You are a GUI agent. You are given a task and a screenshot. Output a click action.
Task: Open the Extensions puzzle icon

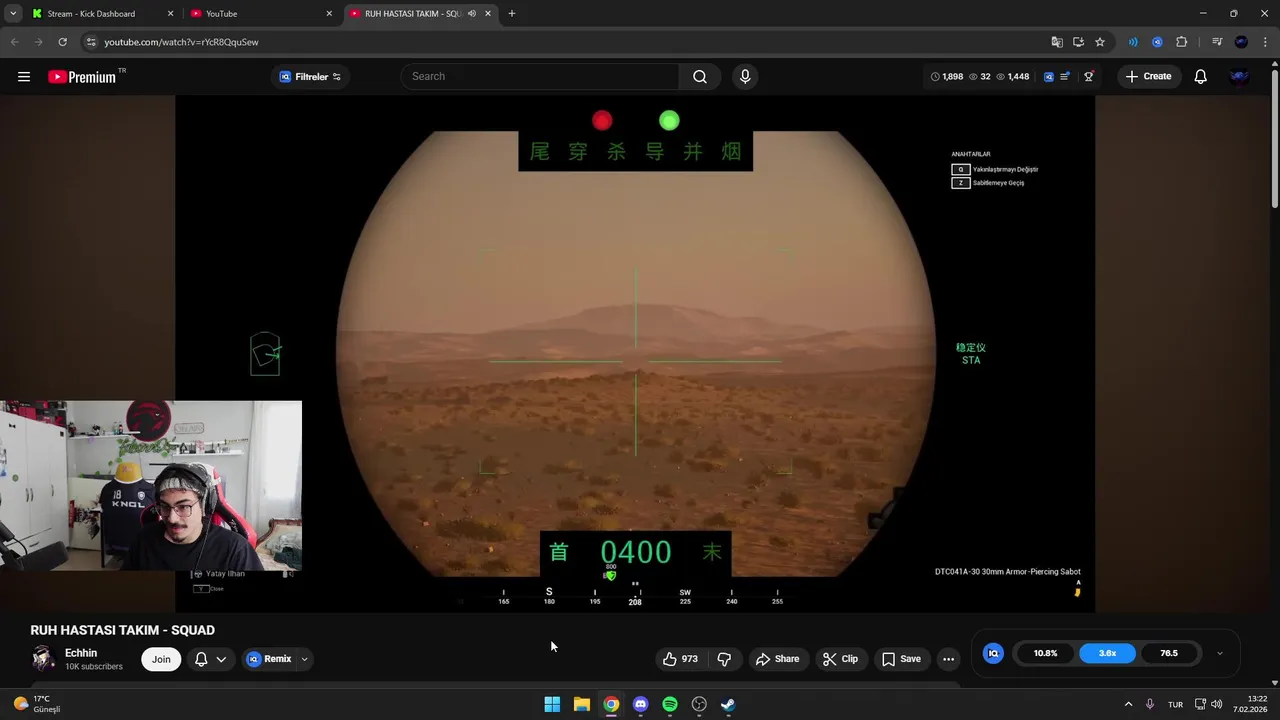pyautogui.click(x=1182, y=42)
